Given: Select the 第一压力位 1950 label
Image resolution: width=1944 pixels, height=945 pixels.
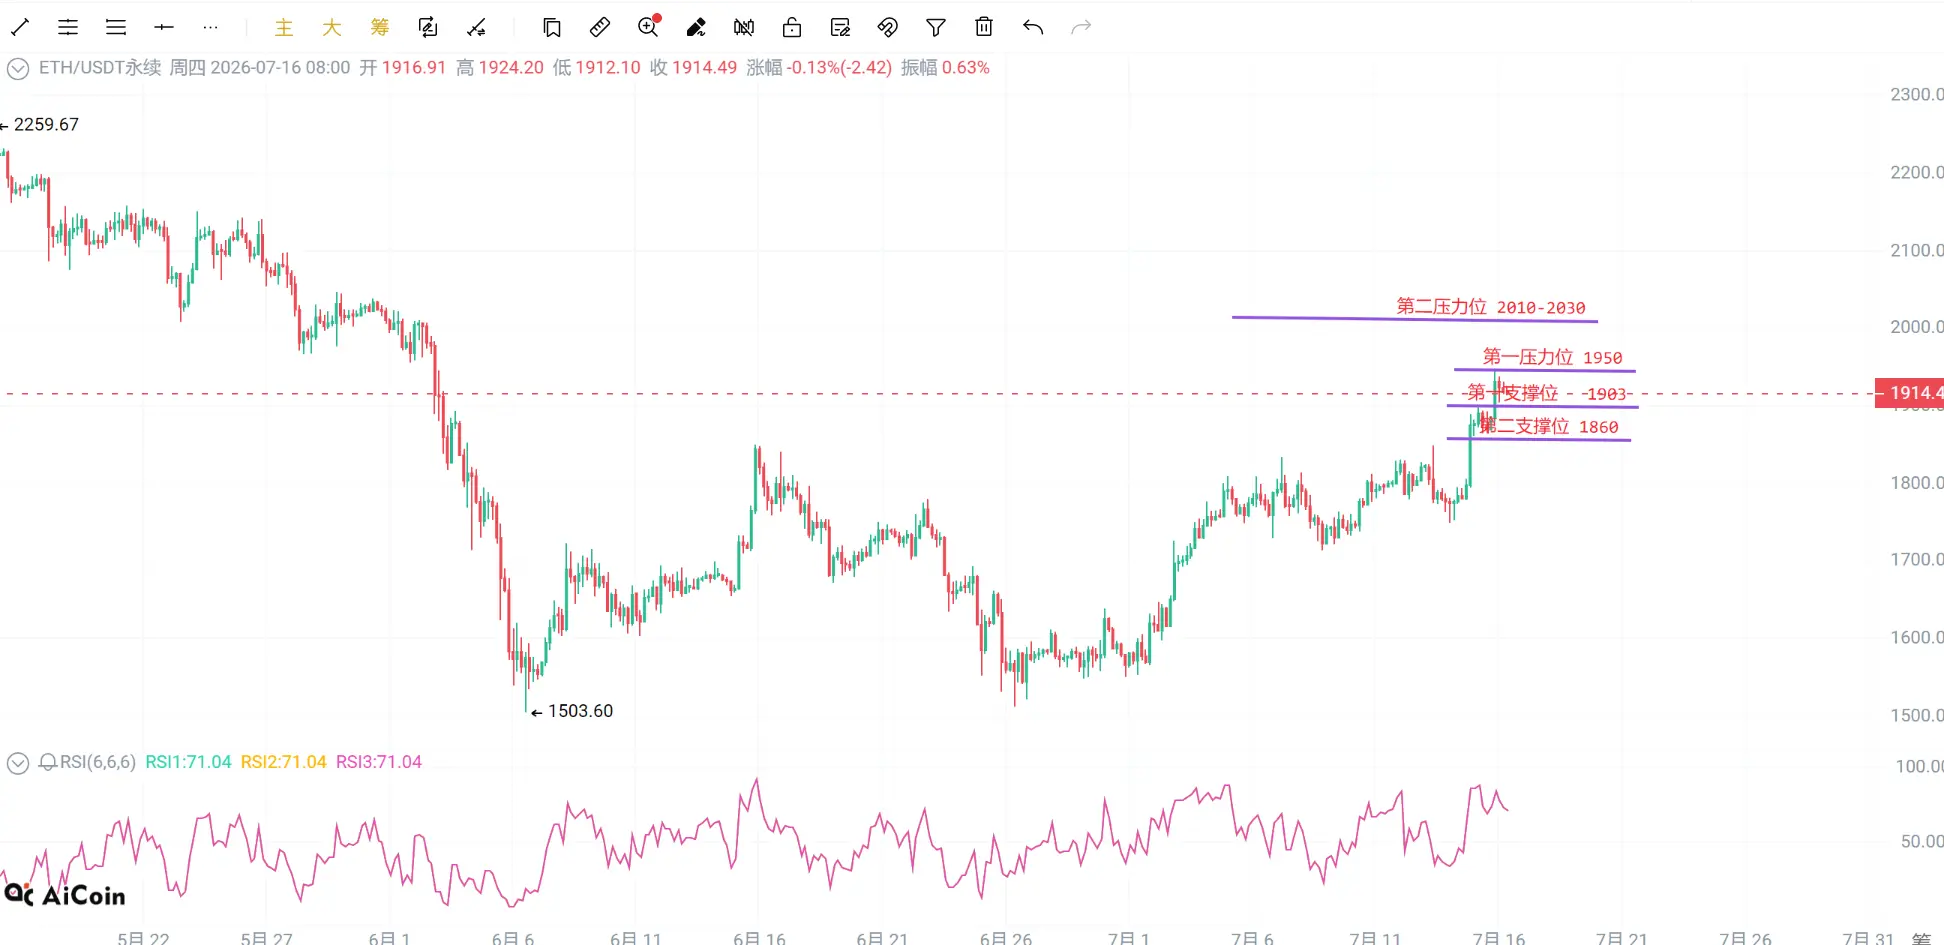Looking at the screenshot, I should (x=1552, y=357).
